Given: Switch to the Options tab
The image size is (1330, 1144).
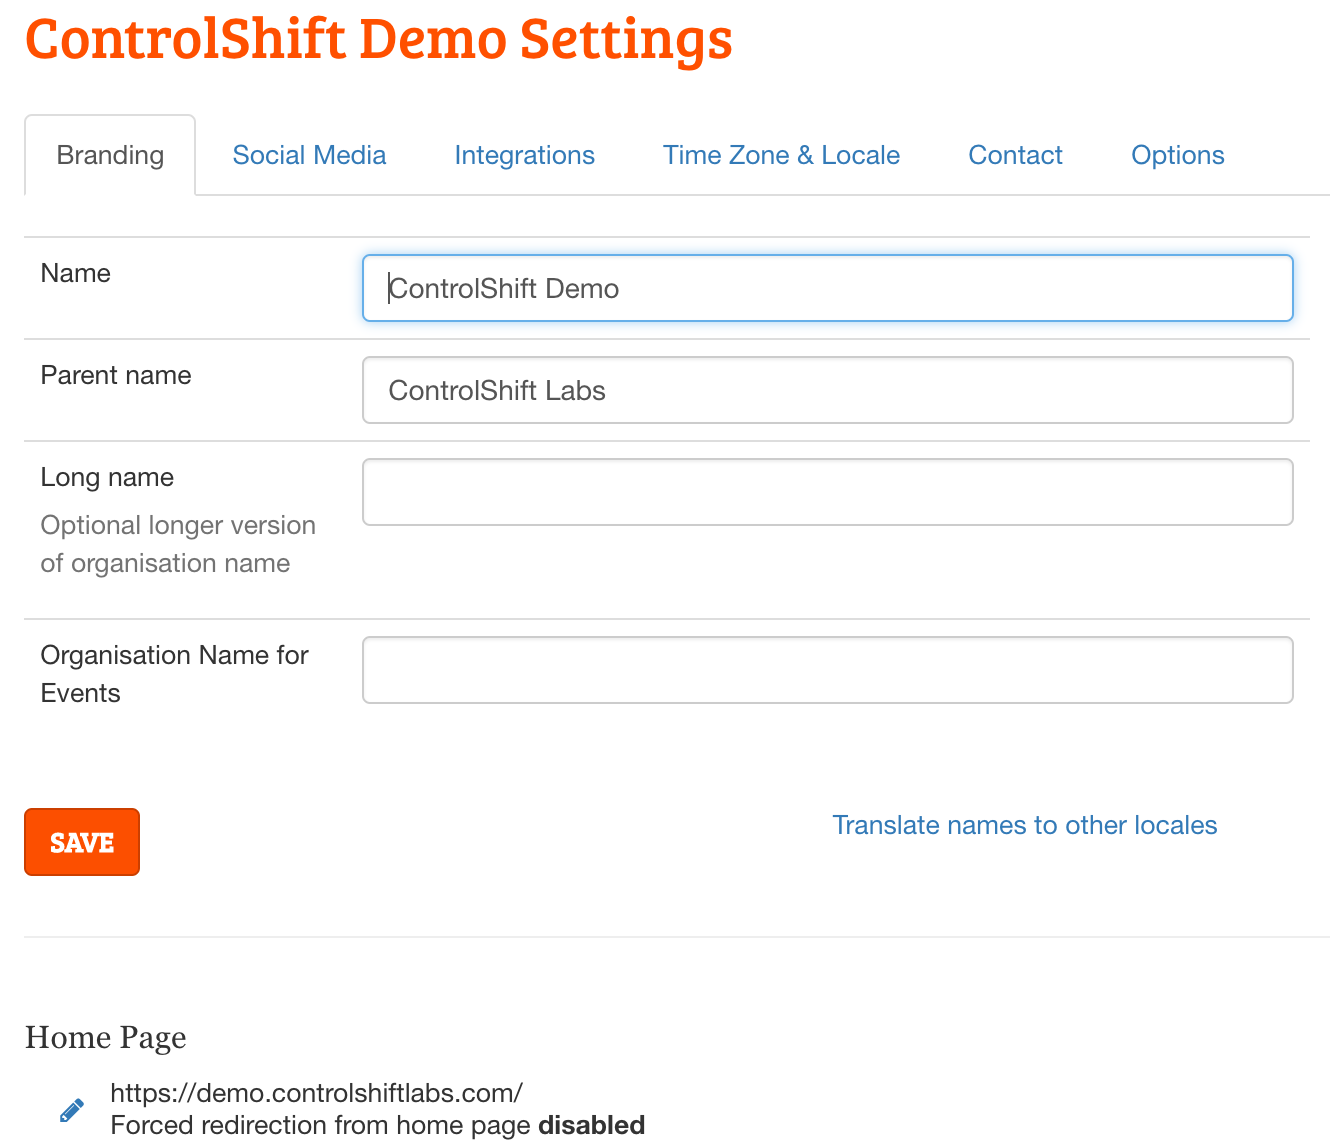Looking at the screenshot, I should click(x=1177, y=155).
